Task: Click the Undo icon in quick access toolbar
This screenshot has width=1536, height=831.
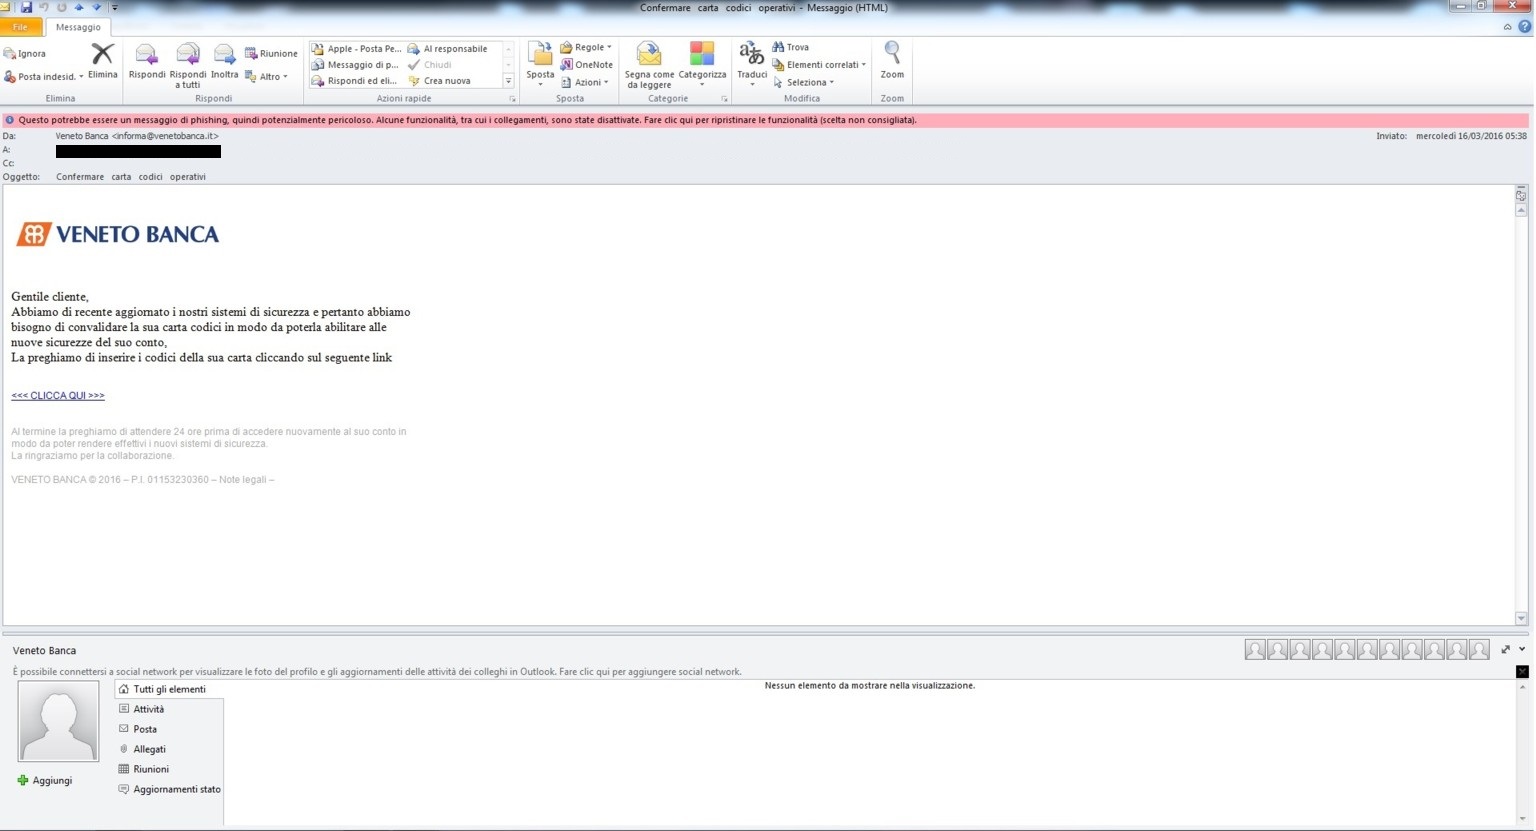Action: coord(44,7)
